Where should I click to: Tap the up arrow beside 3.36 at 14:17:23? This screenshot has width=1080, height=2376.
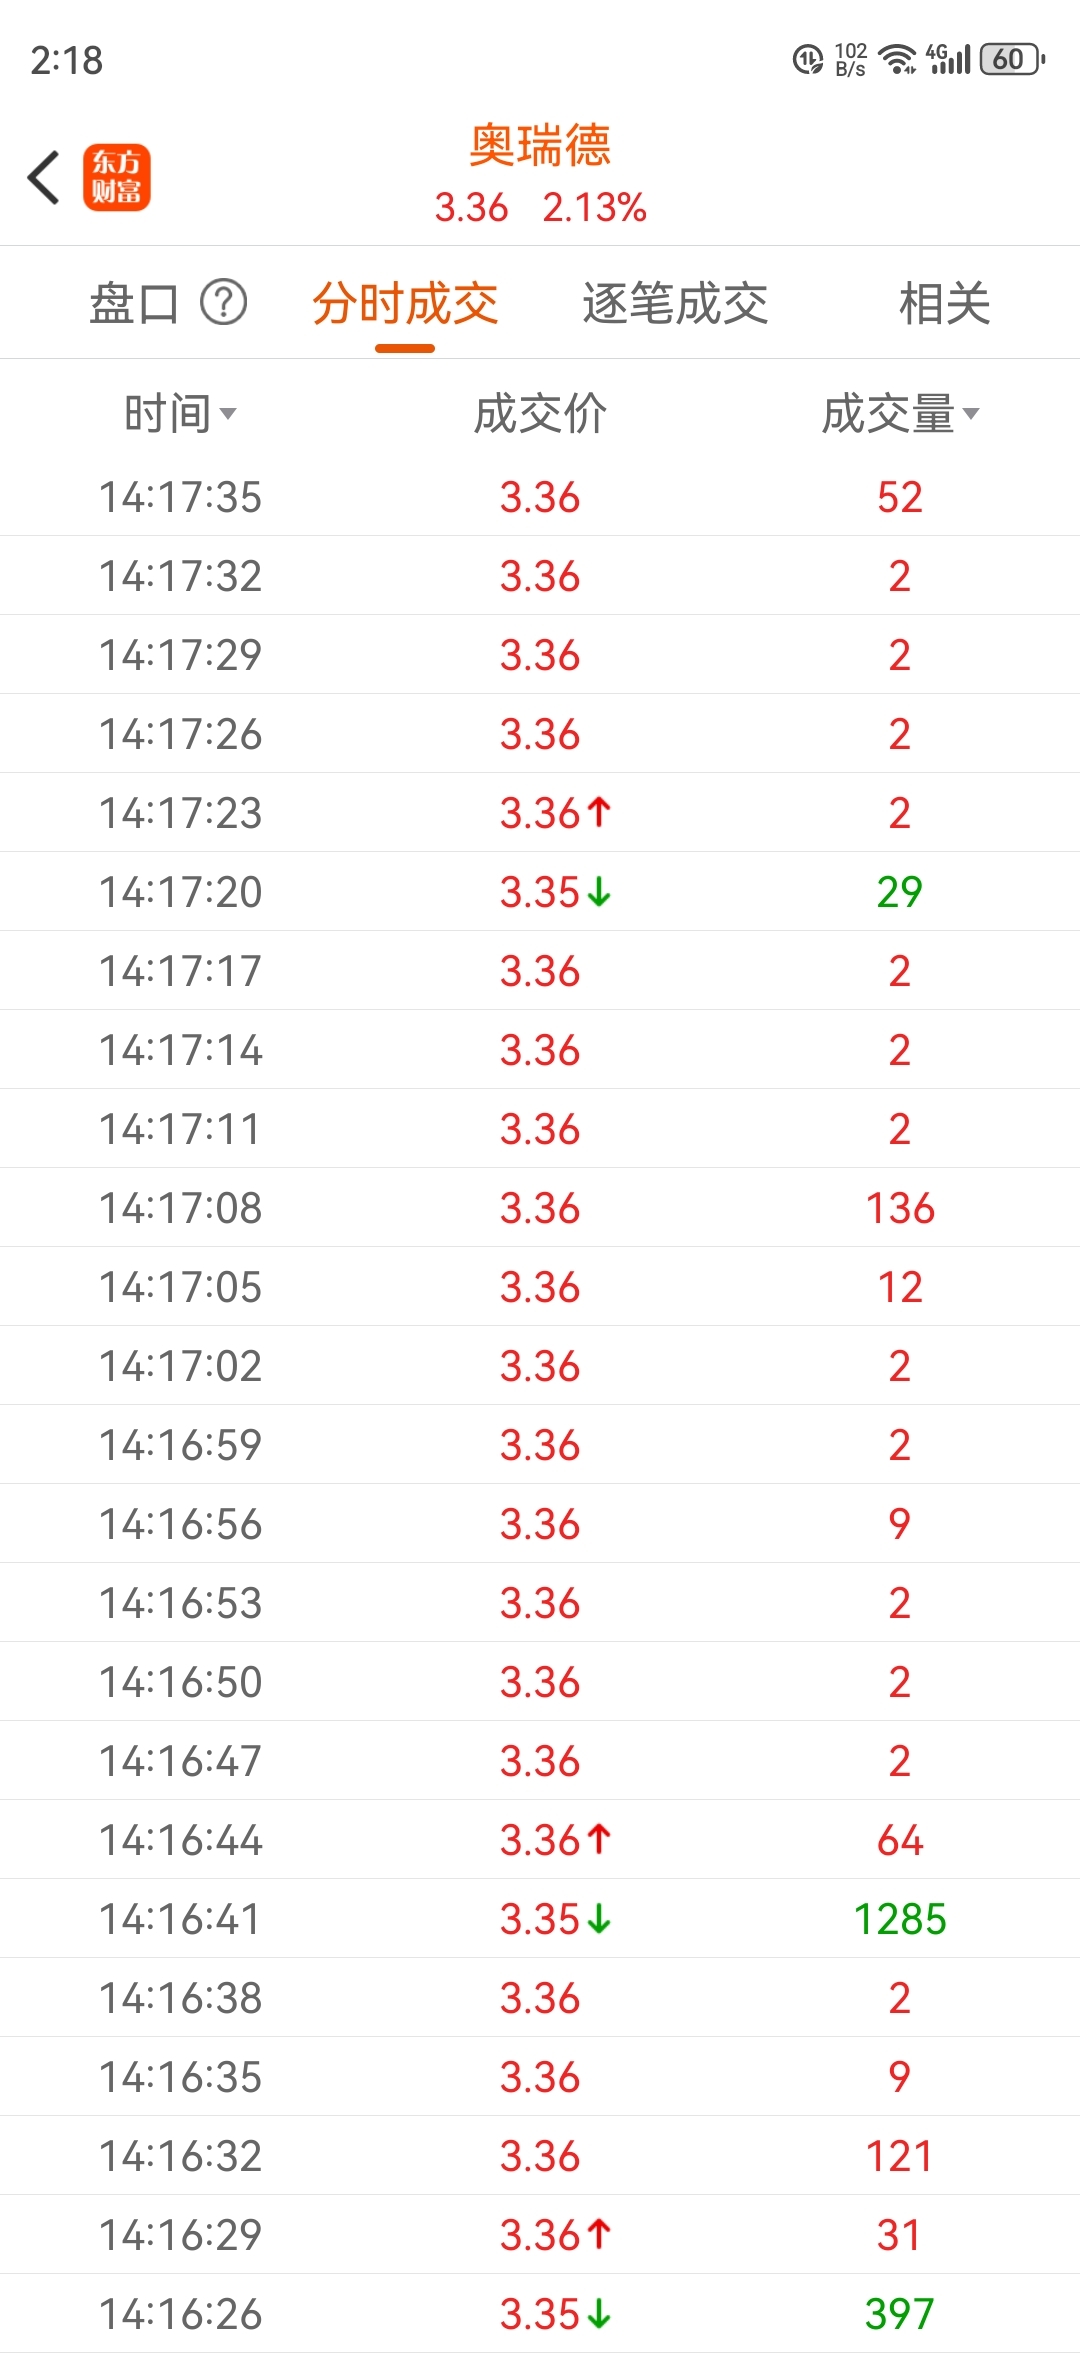599,811
